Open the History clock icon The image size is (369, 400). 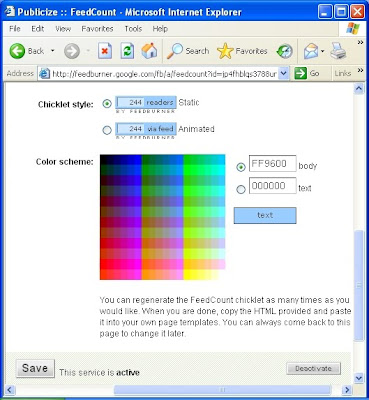coord(284,51)
